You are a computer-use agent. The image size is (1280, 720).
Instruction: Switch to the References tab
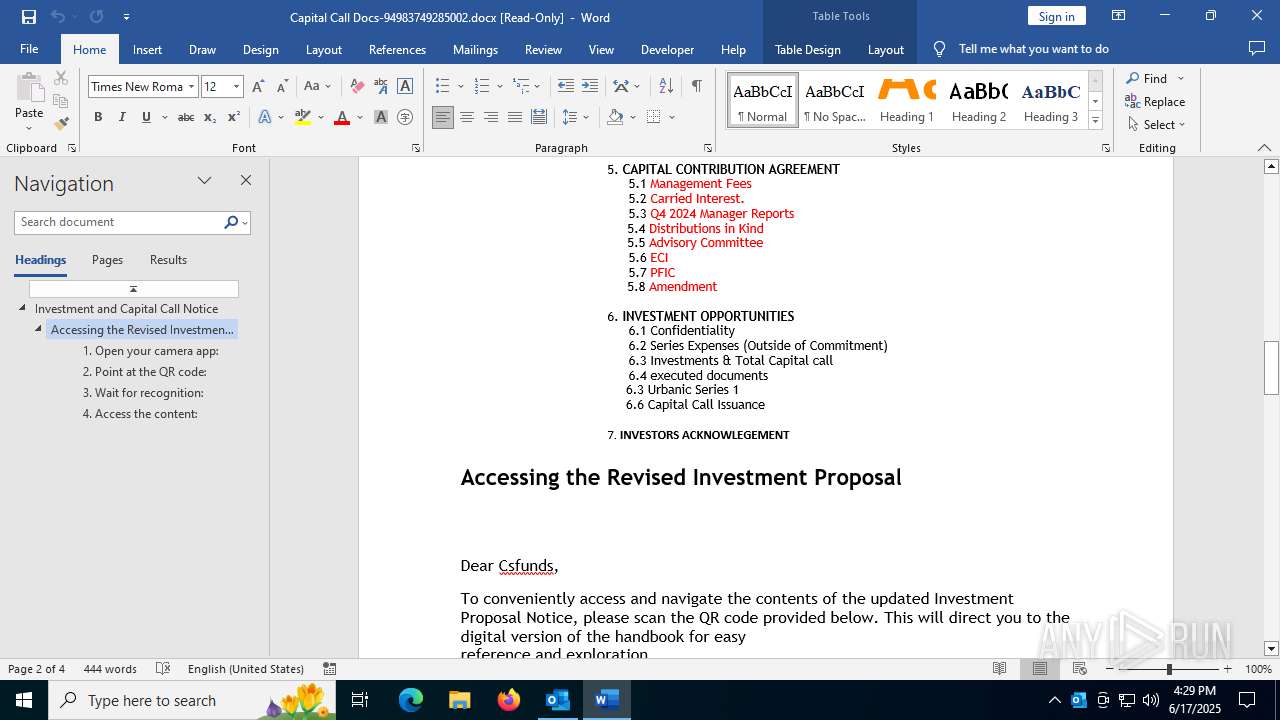pyautogui.click(x=397, y=49)
